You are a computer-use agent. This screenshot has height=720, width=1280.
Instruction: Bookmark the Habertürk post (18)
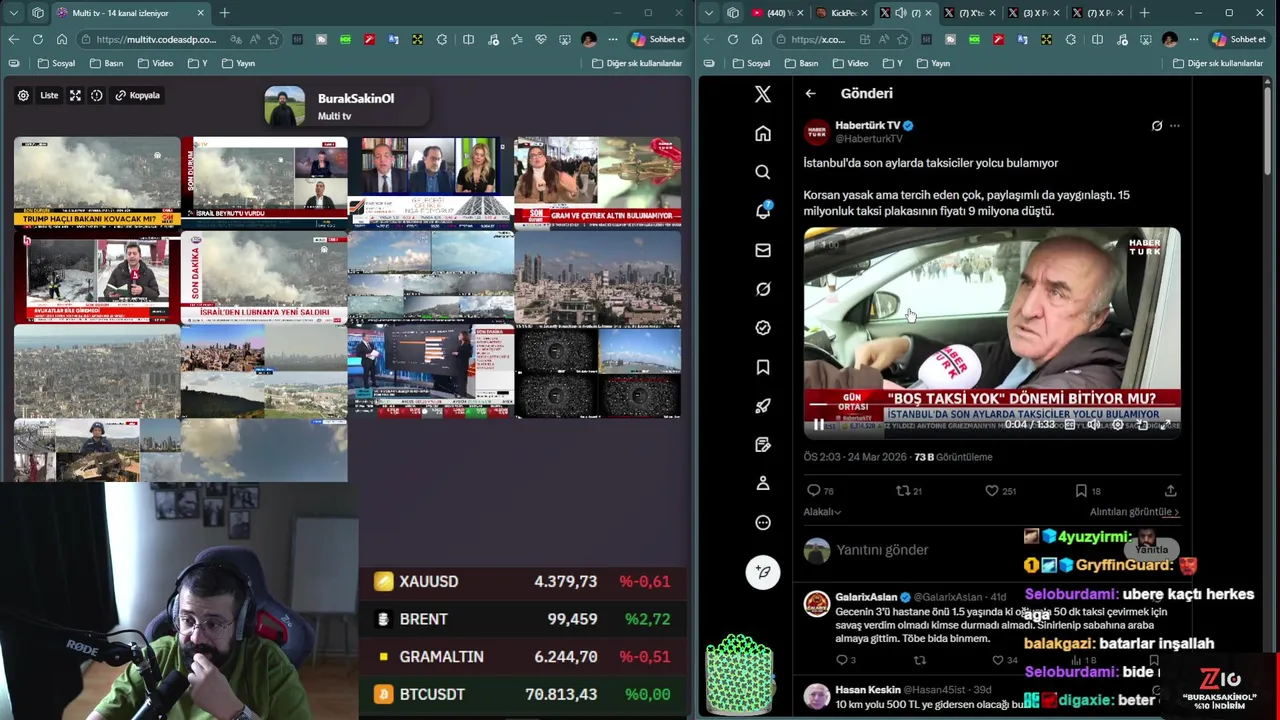point(1088,491)
